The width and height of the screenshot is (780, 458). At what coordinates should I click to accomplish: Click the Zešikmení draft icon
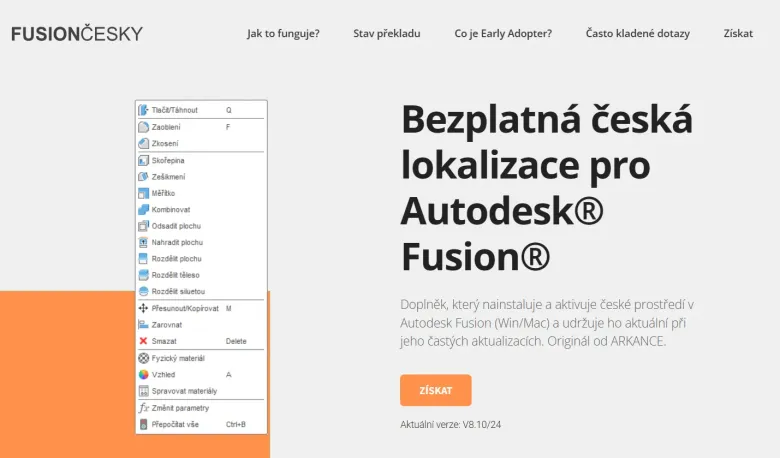coord(143,177)
